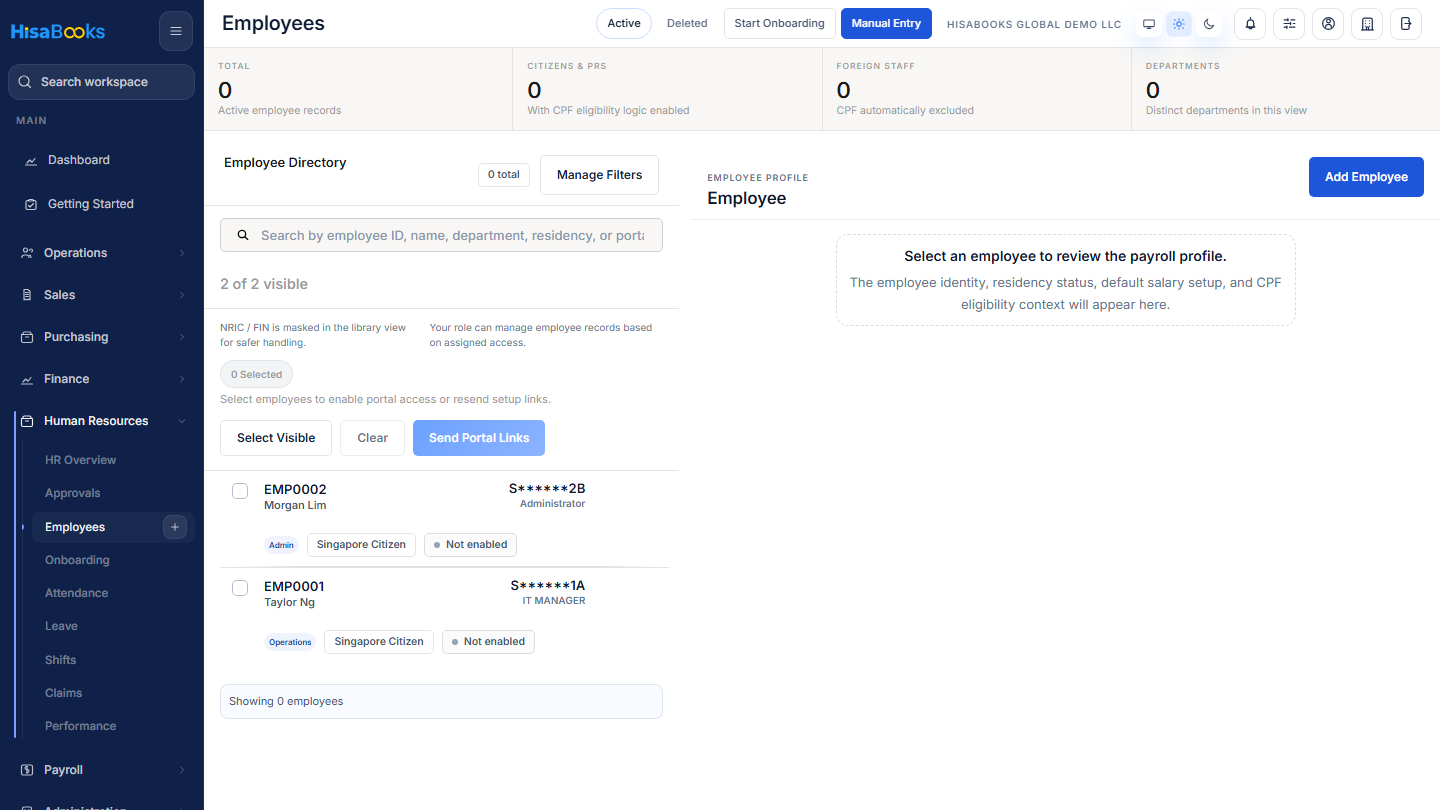Activate dark theme moon icon
1440x810 pixels.
pyautogui.click(x=1209, y=24)
